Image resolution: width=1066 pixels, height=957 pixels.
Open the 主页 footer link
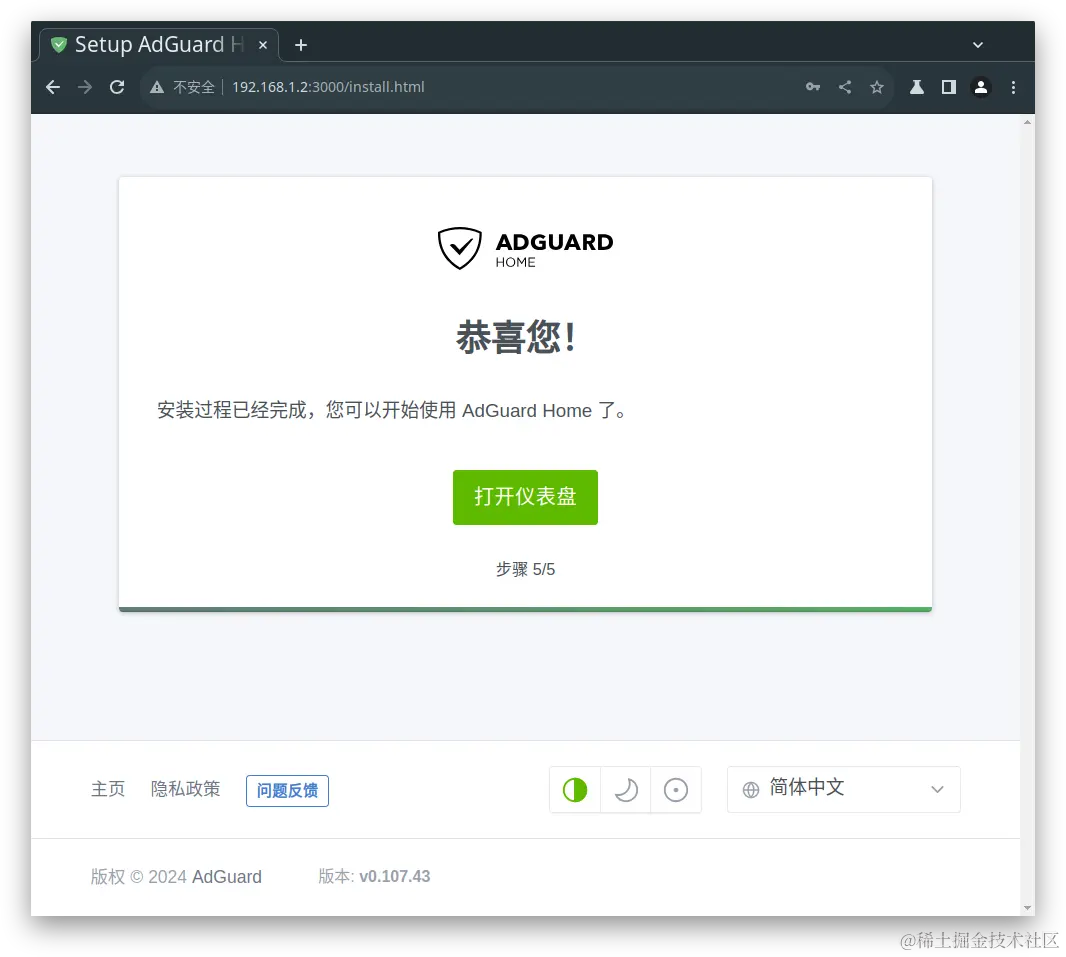point(108,789)
